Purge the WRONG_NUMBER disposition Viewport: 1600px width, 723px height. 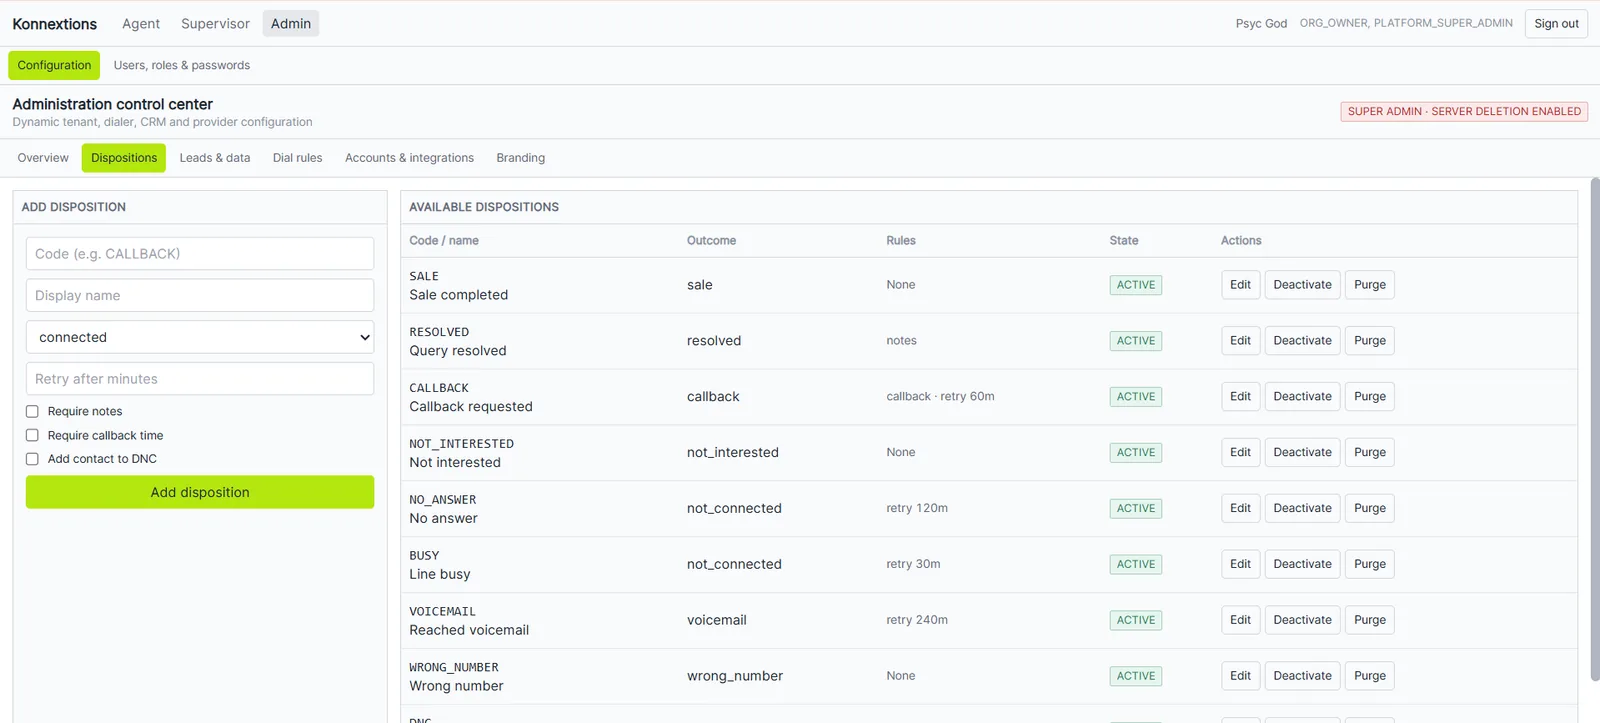pos(1370,676)
